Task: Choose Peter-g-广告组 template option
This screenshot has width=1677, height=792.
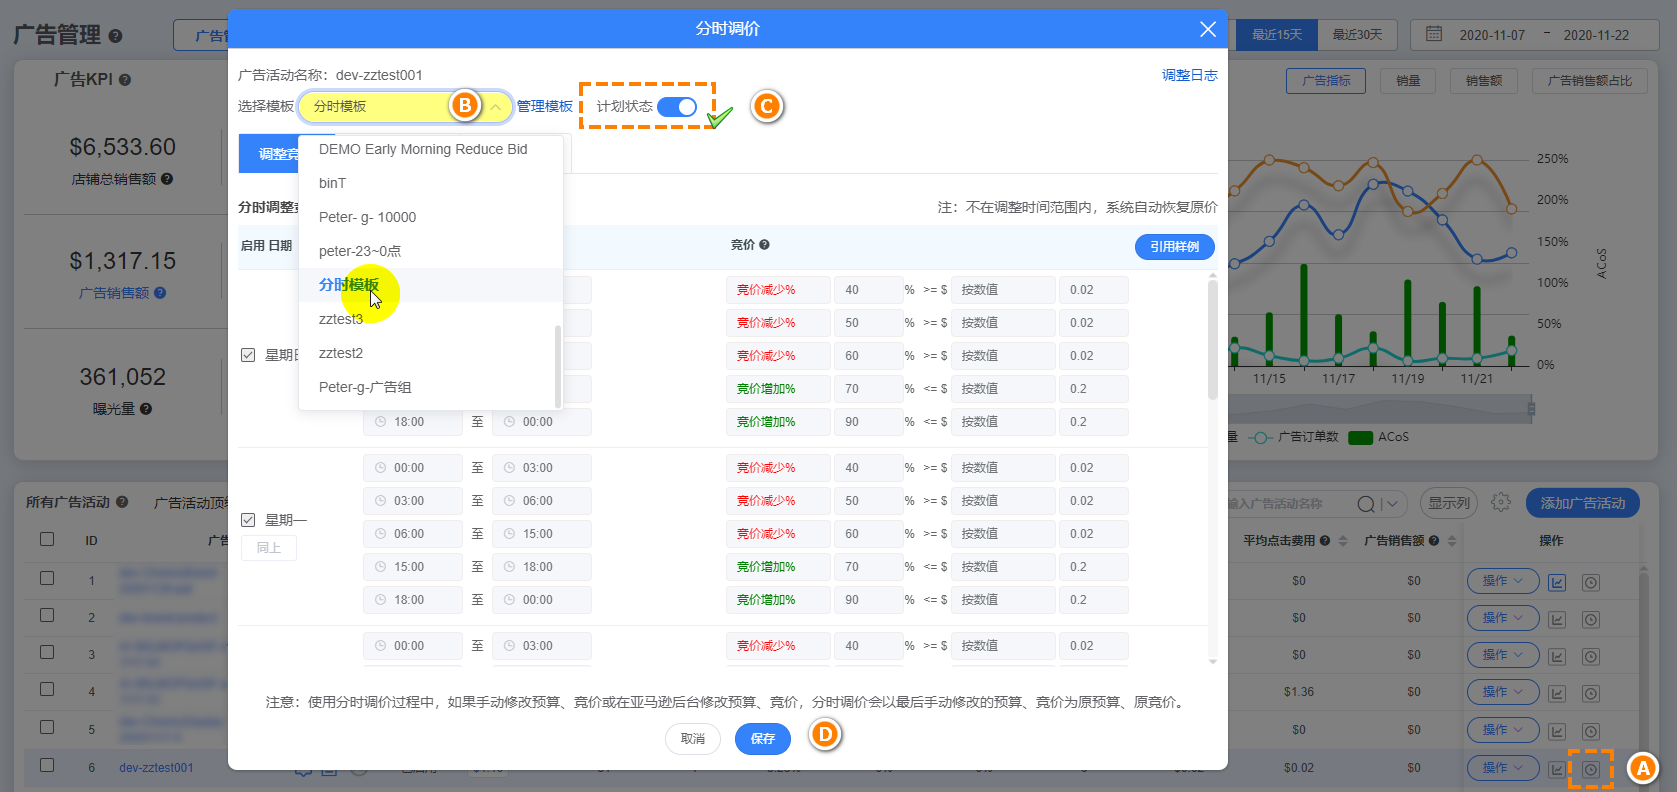Action: point(431,387)
